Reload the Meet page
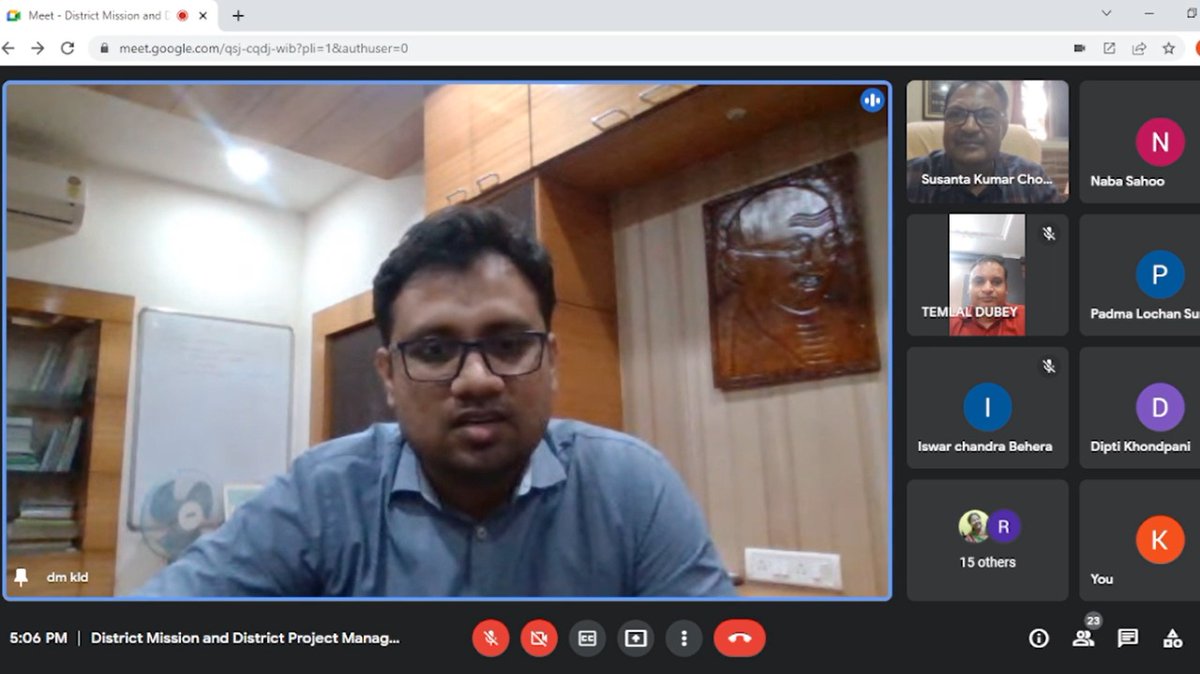The width and height of the screenshot is (1200, 674). 68,48
